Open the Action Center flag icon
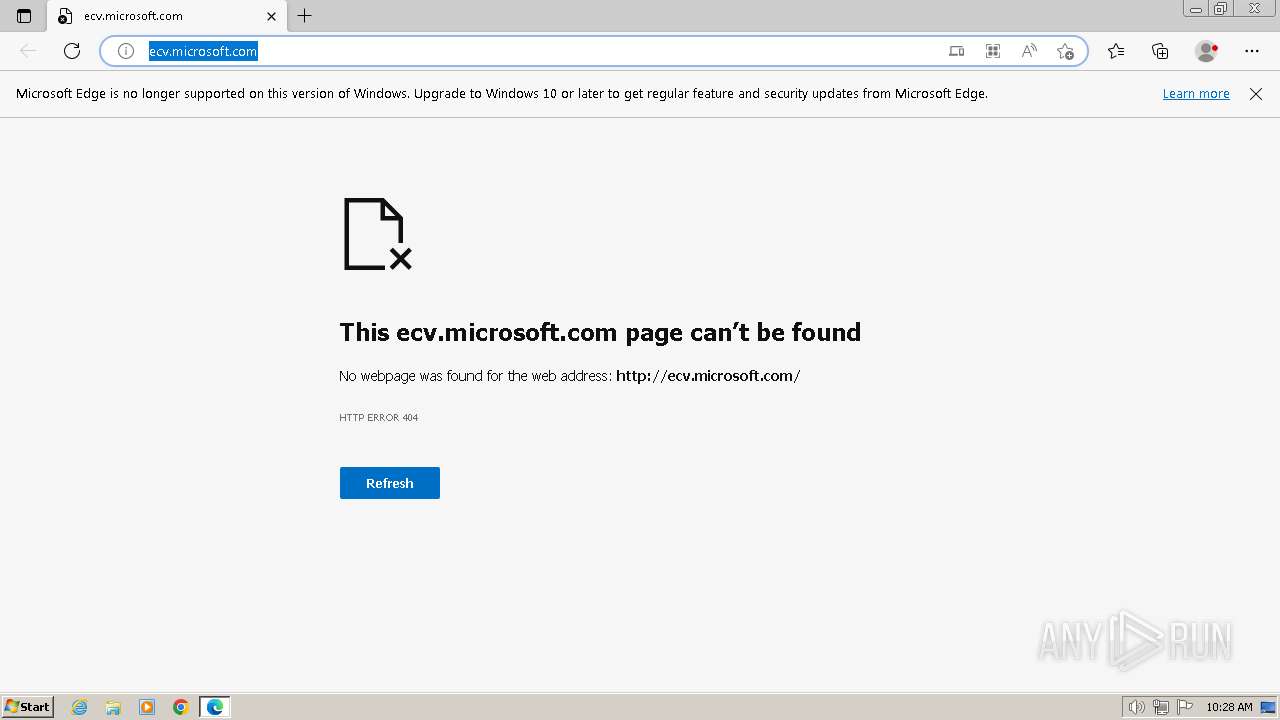 (1185, 707)
